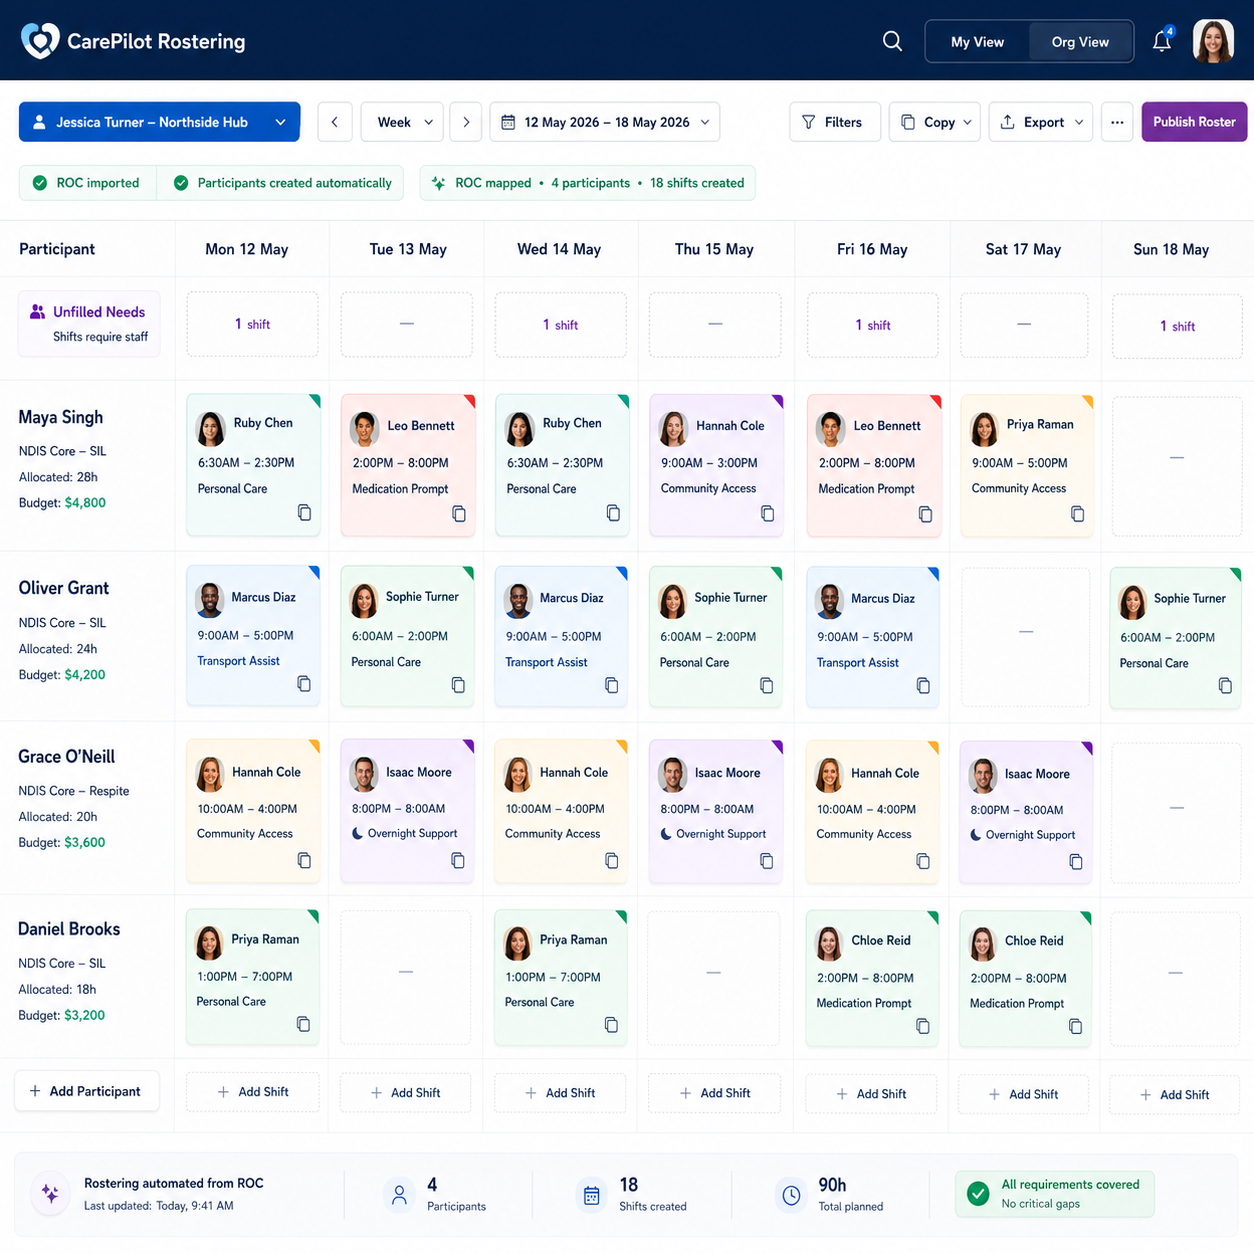
Task: Go to previous week arrow
Action: point(335,122)
